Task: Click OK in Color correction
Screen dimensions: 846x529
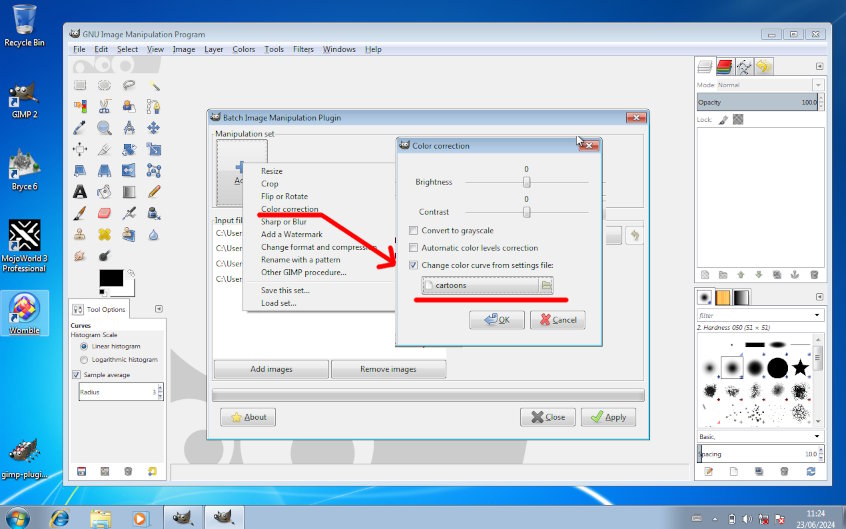Action: click(x=497, y=320)
